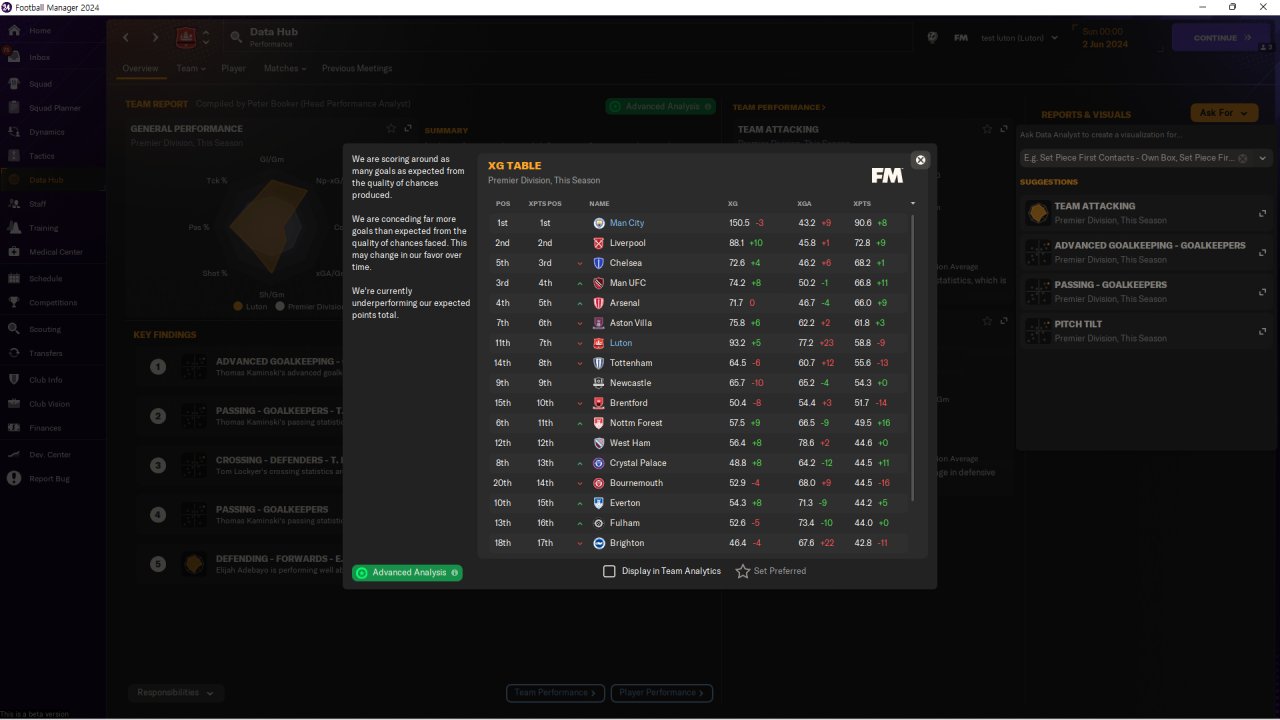Open the Ask For dropdown
This screenshot has width=1280, height=720.
1223,113
